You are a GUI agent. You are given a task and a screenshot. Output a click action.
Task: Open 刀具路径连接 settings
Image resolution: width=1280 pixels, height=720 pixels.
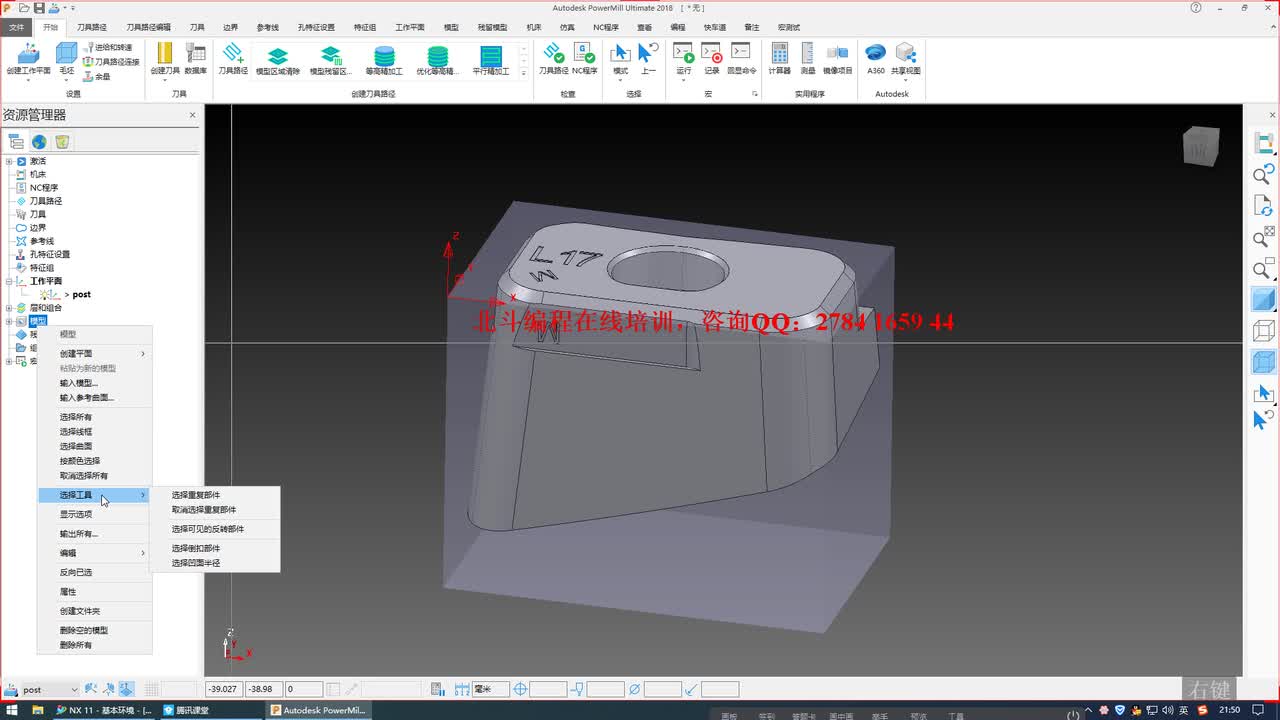(x=111, y=61)
